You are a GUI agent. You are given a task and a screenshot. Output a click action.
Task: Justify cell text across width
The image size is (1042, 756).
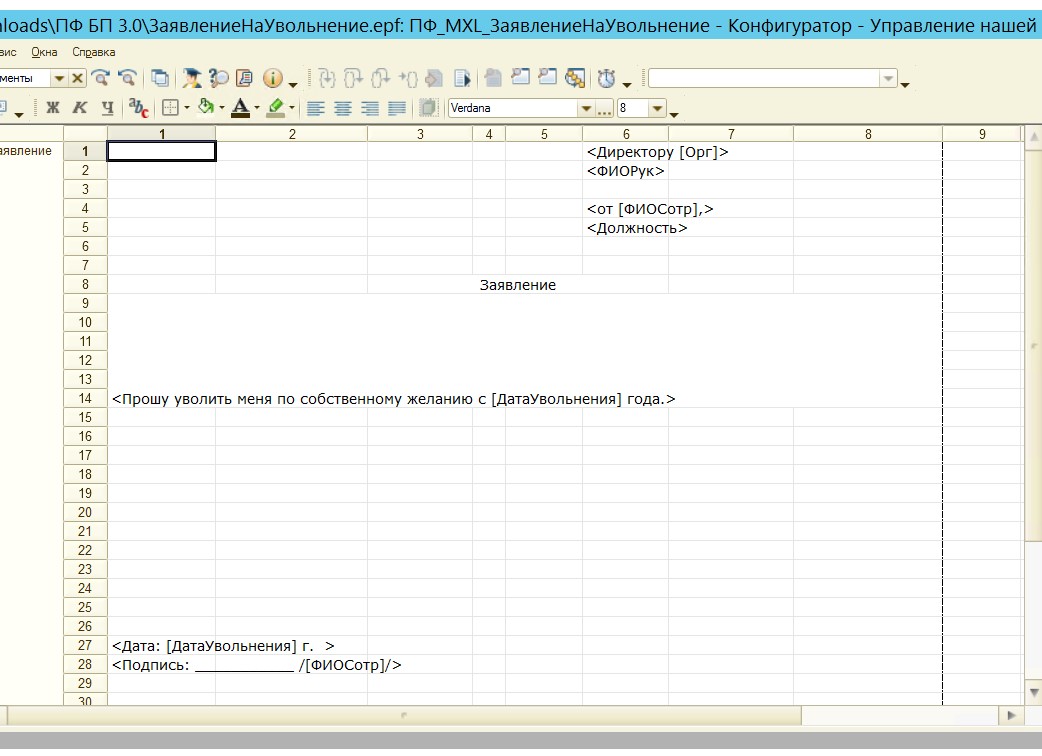pos(397,108)
